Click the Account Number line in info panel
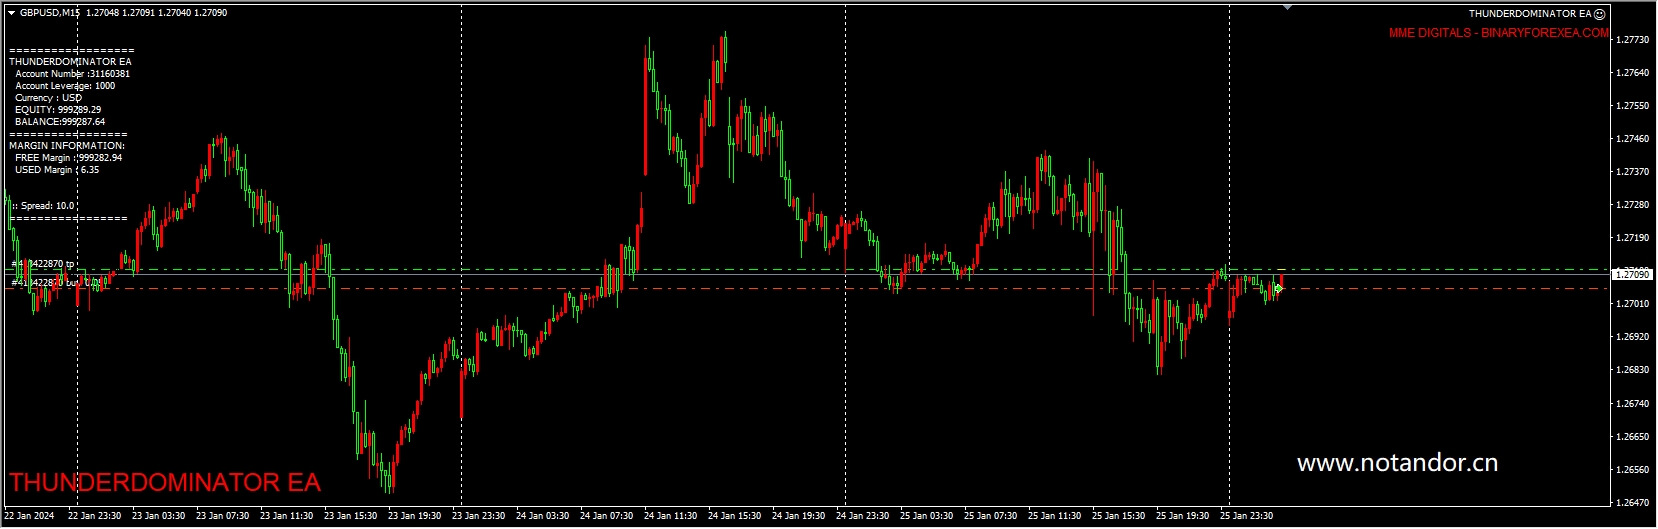The image size is (1658, 529). click(x=72, y=74)
